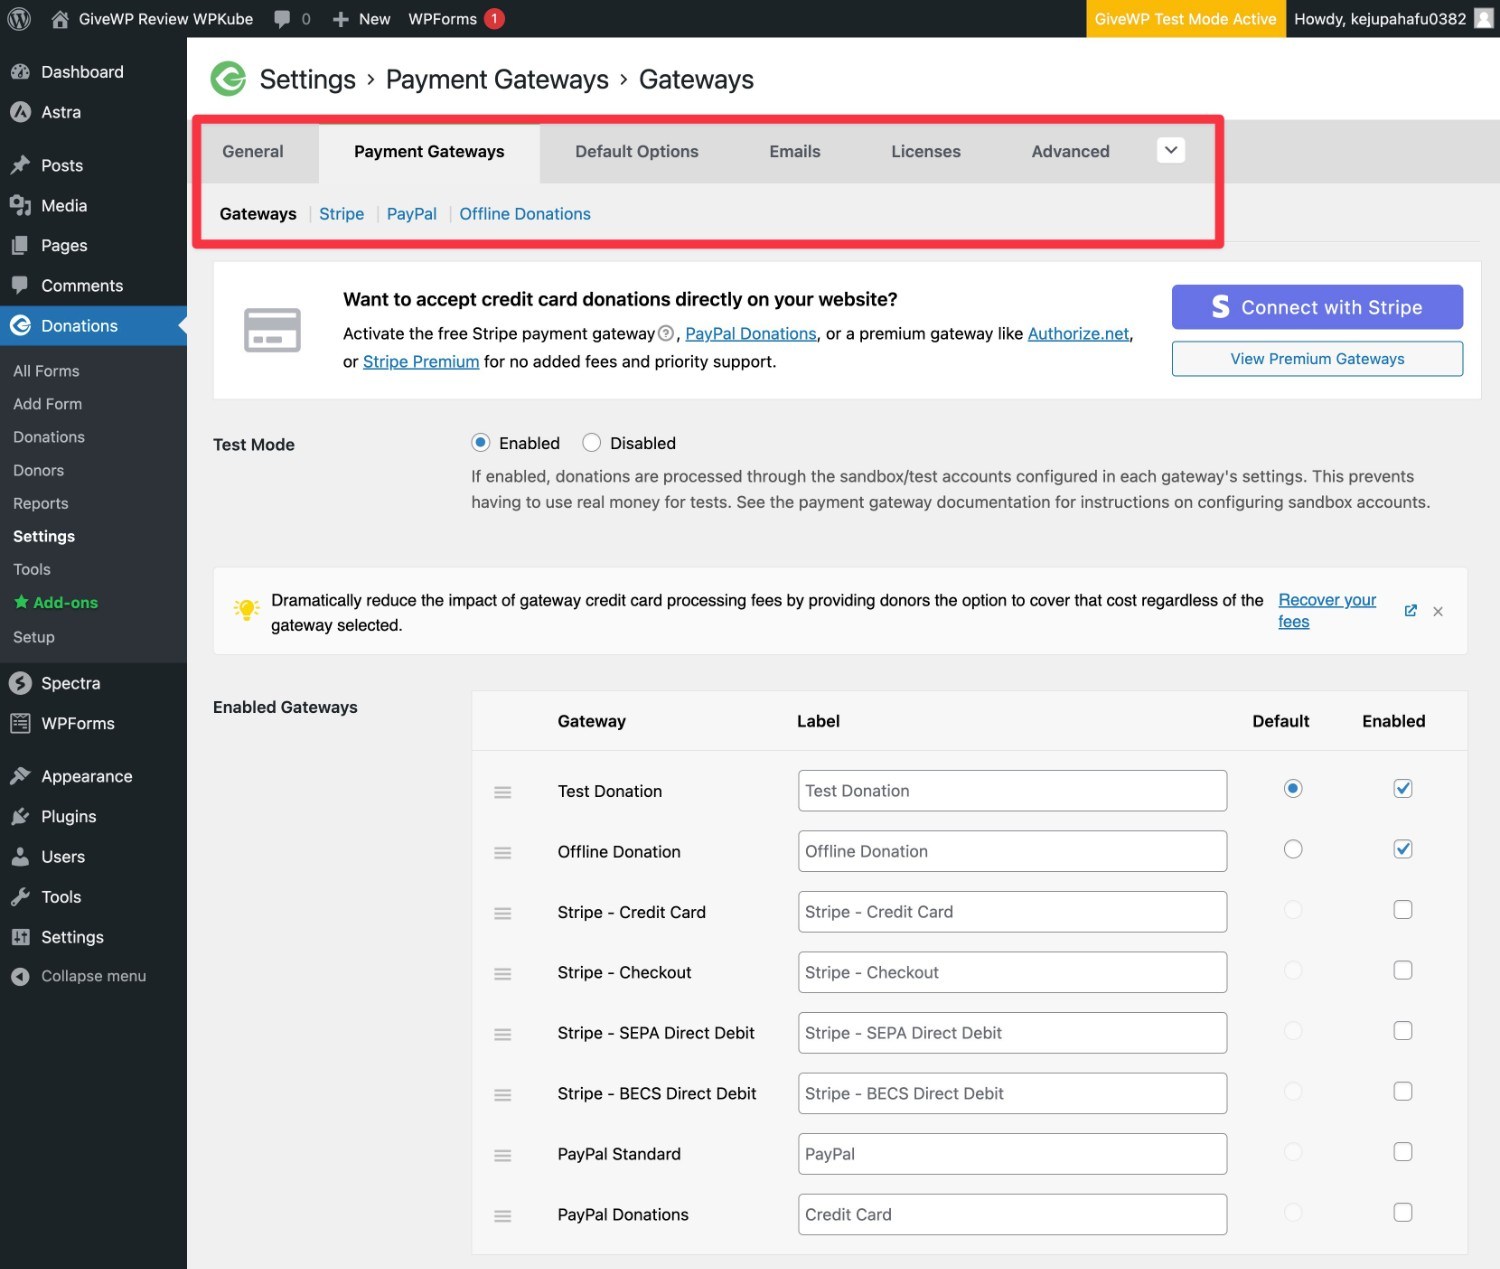Open the Stripe gateway sub-tab
The image size is (1500, 1269).
point(341,214)
